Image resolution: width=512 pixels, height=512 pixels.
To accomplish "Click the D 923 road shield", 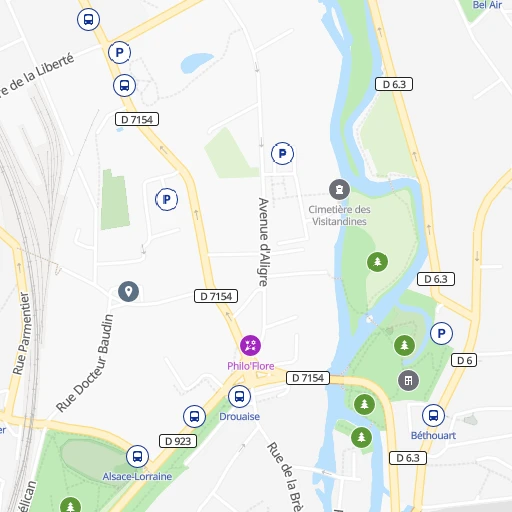I will [x=178, y=441].
